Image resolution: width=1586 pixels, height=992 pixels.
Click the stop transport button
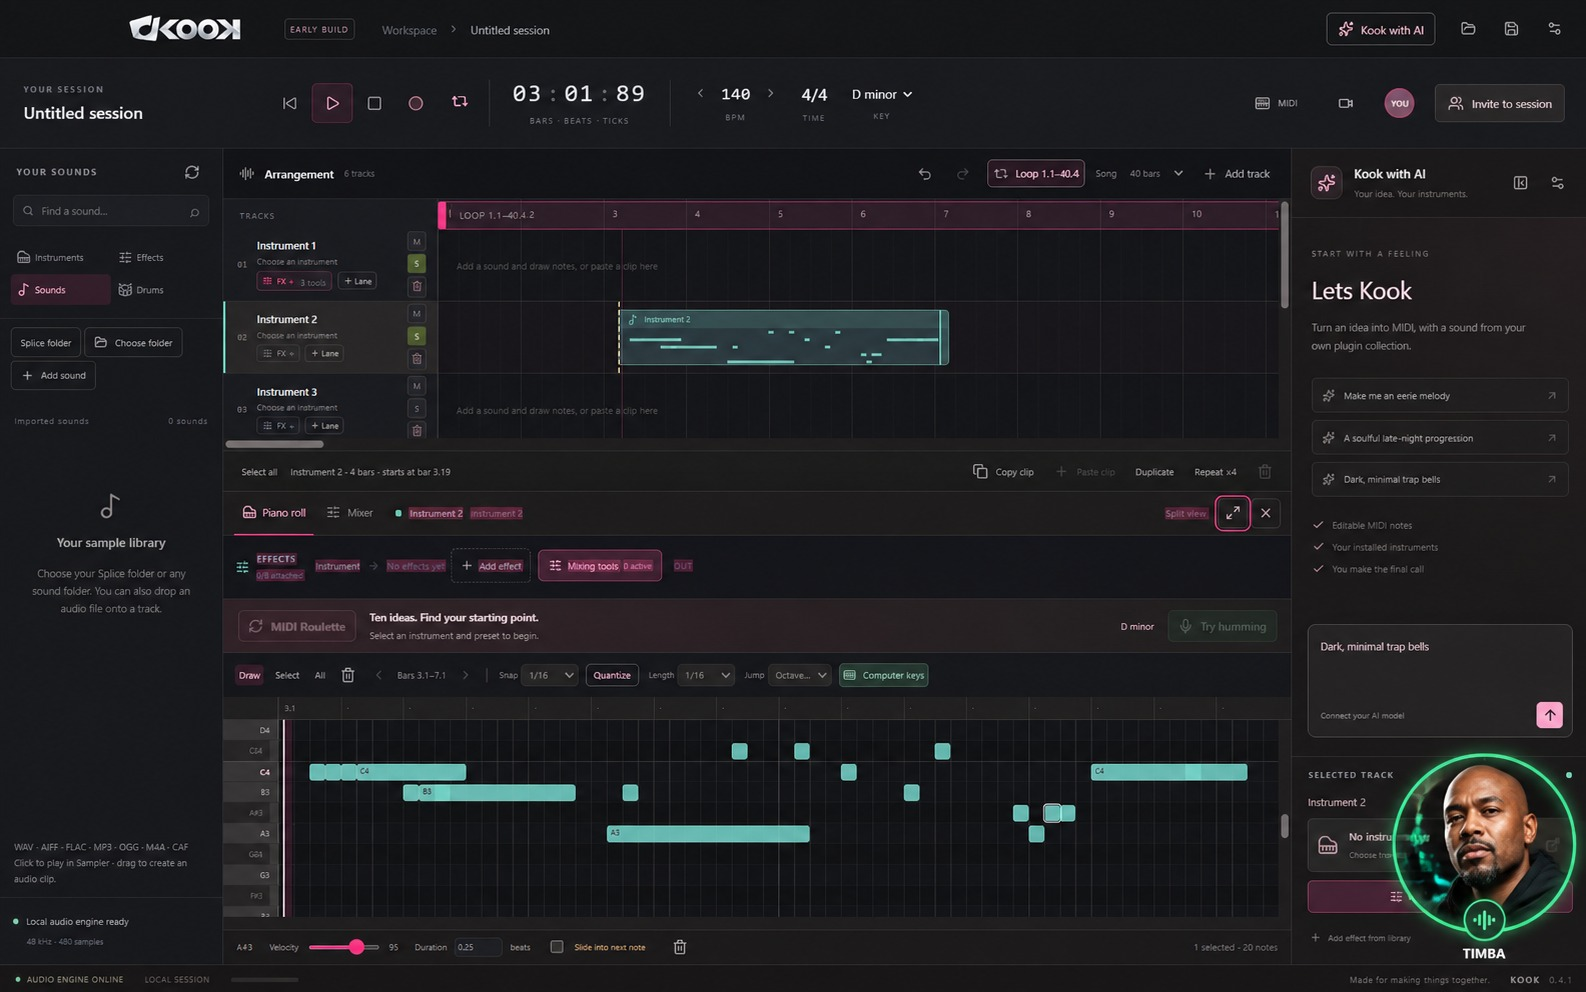point(374,103)
